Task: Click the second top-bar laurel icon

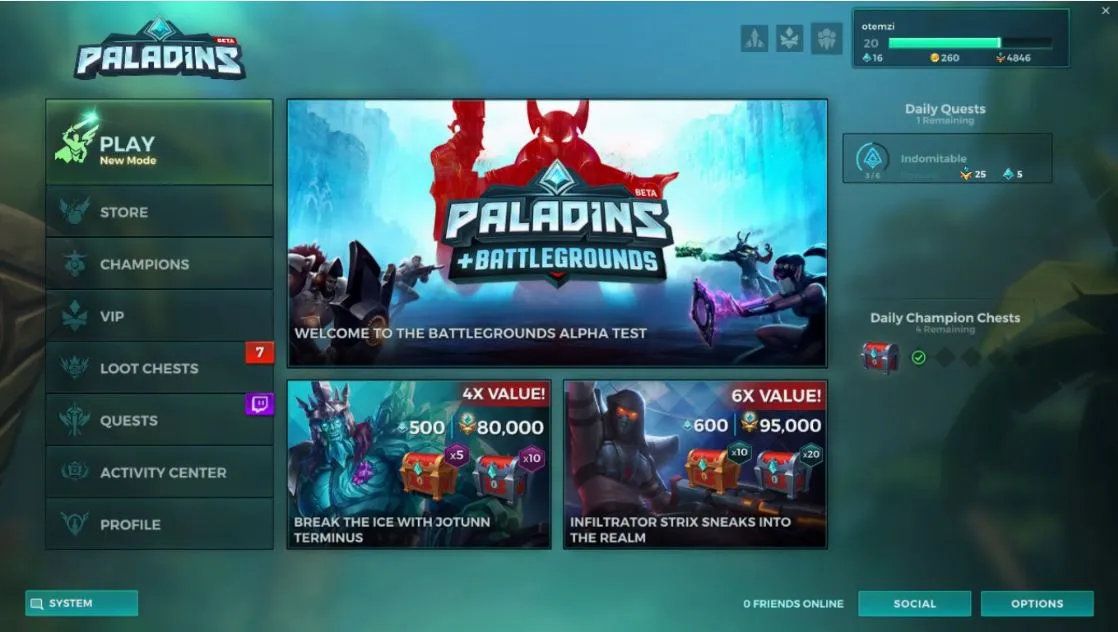Action: (790, 39)
